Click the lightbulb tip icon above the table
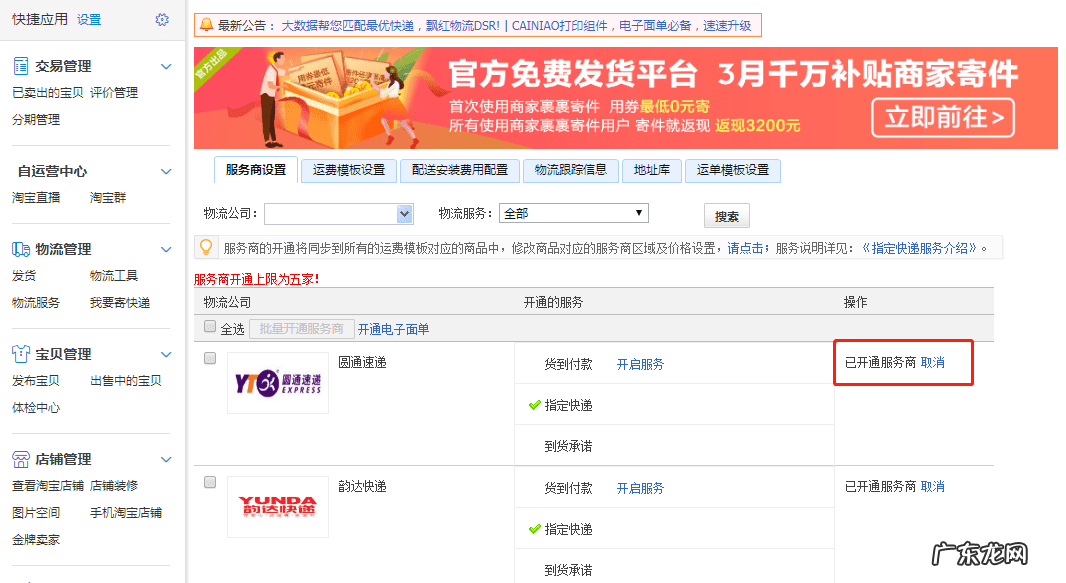Image resolution: width=1066 pixels, height=583 pixels. [206, 246]
